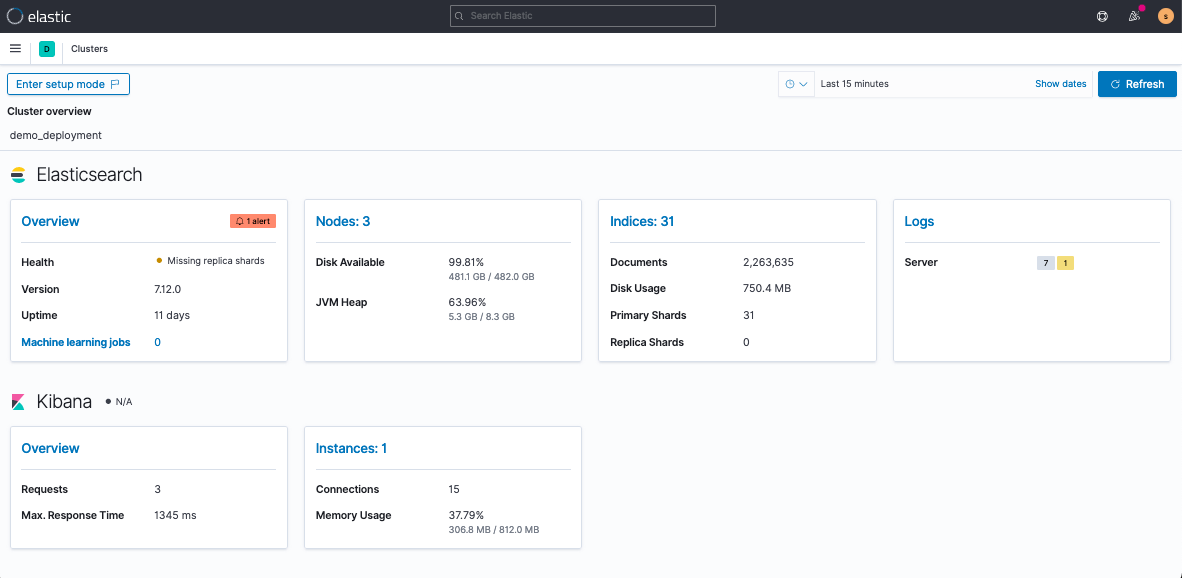Screen dimensions: 1182x578
Task: Click the Elasticsearch section heading
Action: click(89, 175)
